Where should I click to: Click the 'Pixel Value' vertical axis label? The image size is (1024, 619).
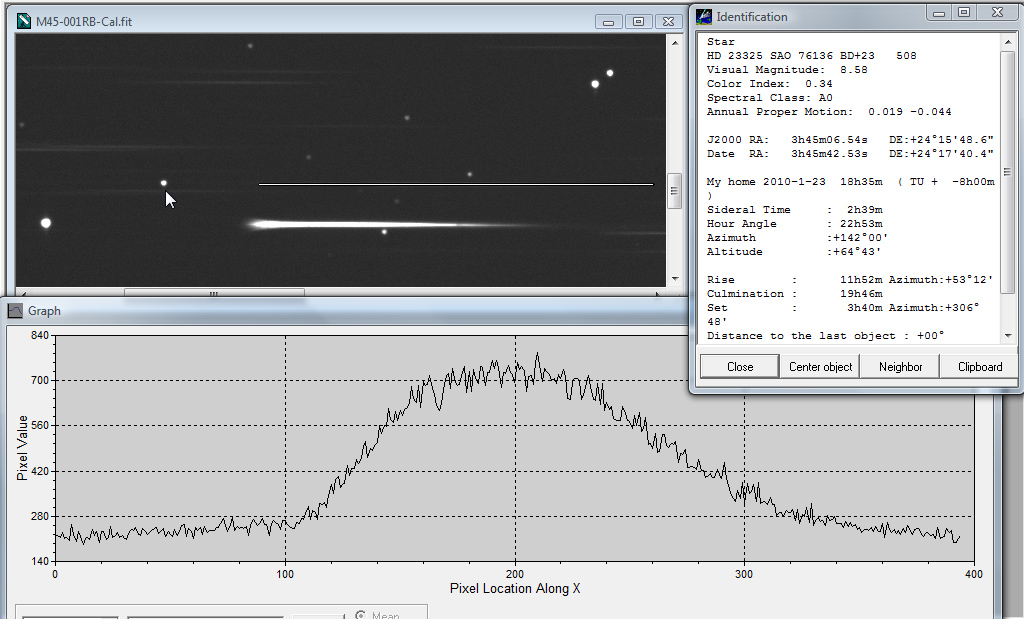click(x=22, y=448)
